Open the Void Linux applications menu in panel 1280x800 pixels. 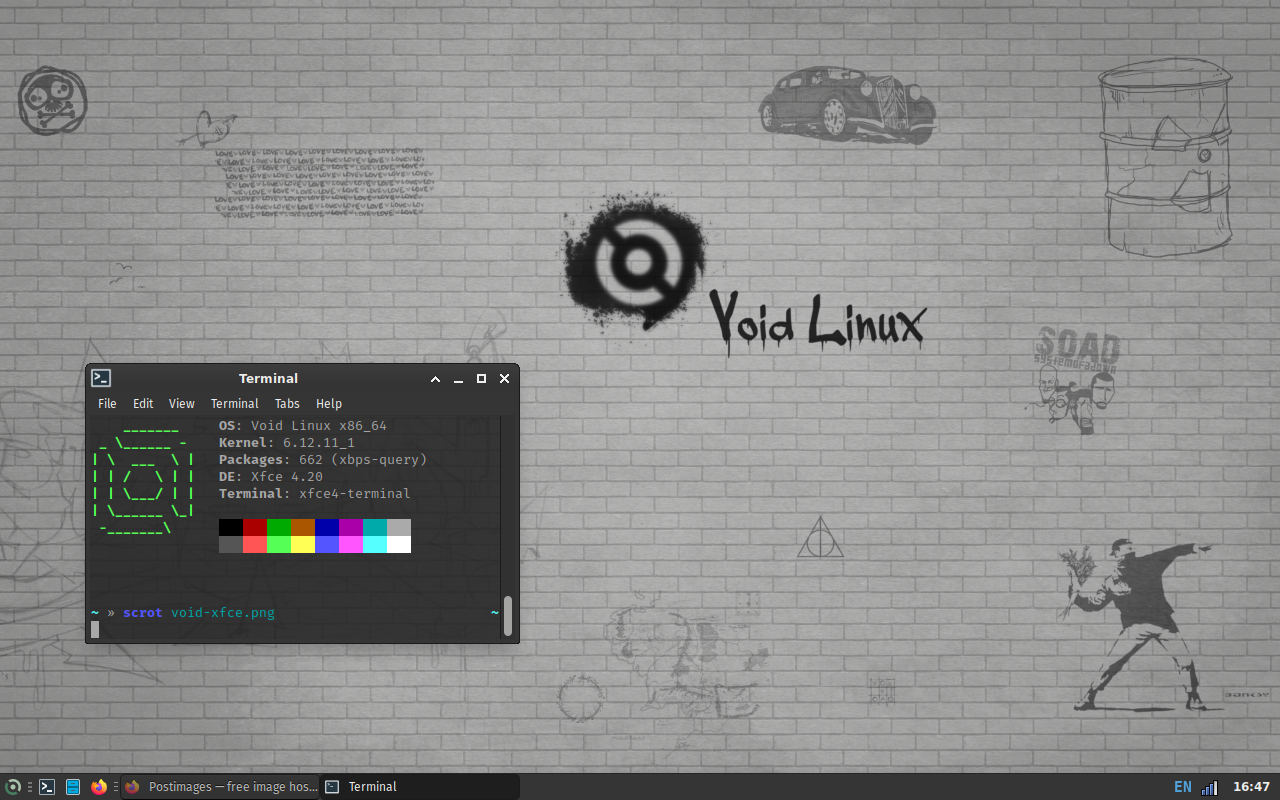click(x=13, y=787)
